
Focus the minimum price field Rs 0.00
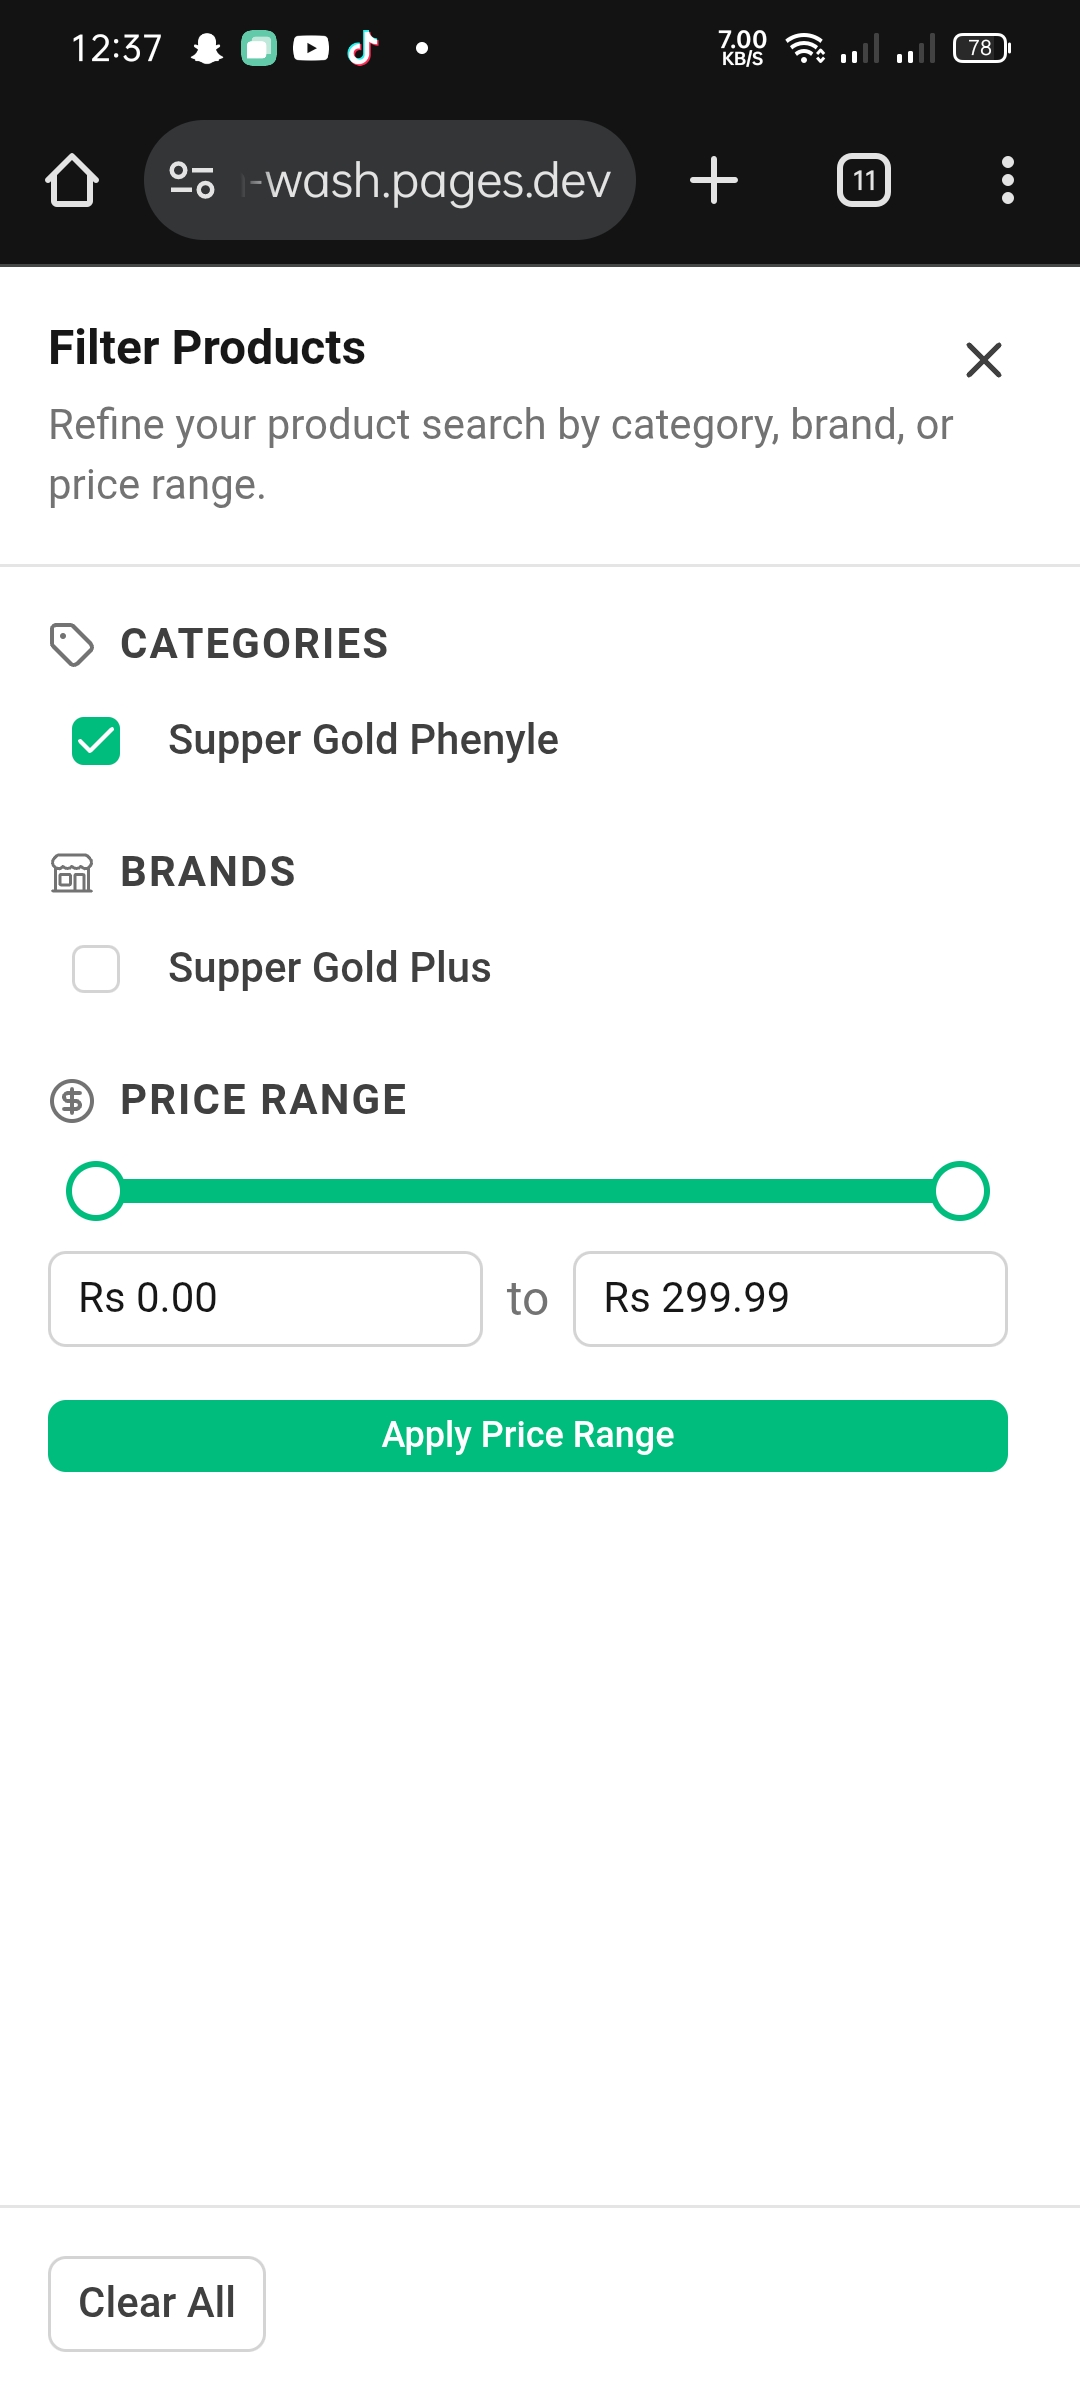(x=265, y=1299)
